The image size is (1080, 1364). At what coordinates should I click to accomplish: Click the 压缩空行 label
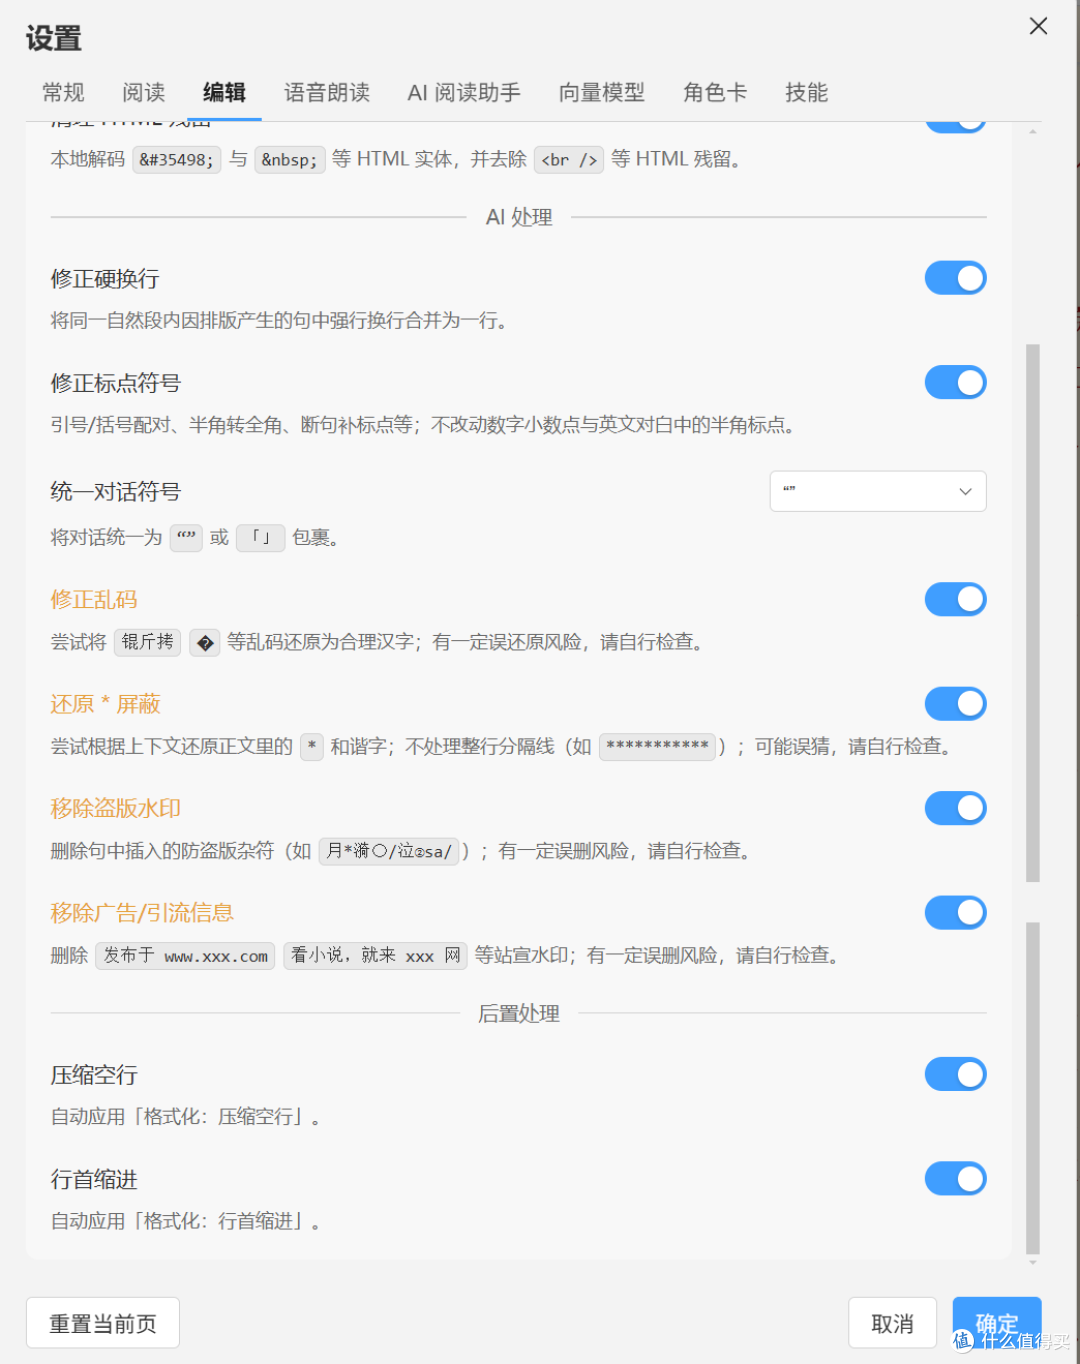(94, 1075)
